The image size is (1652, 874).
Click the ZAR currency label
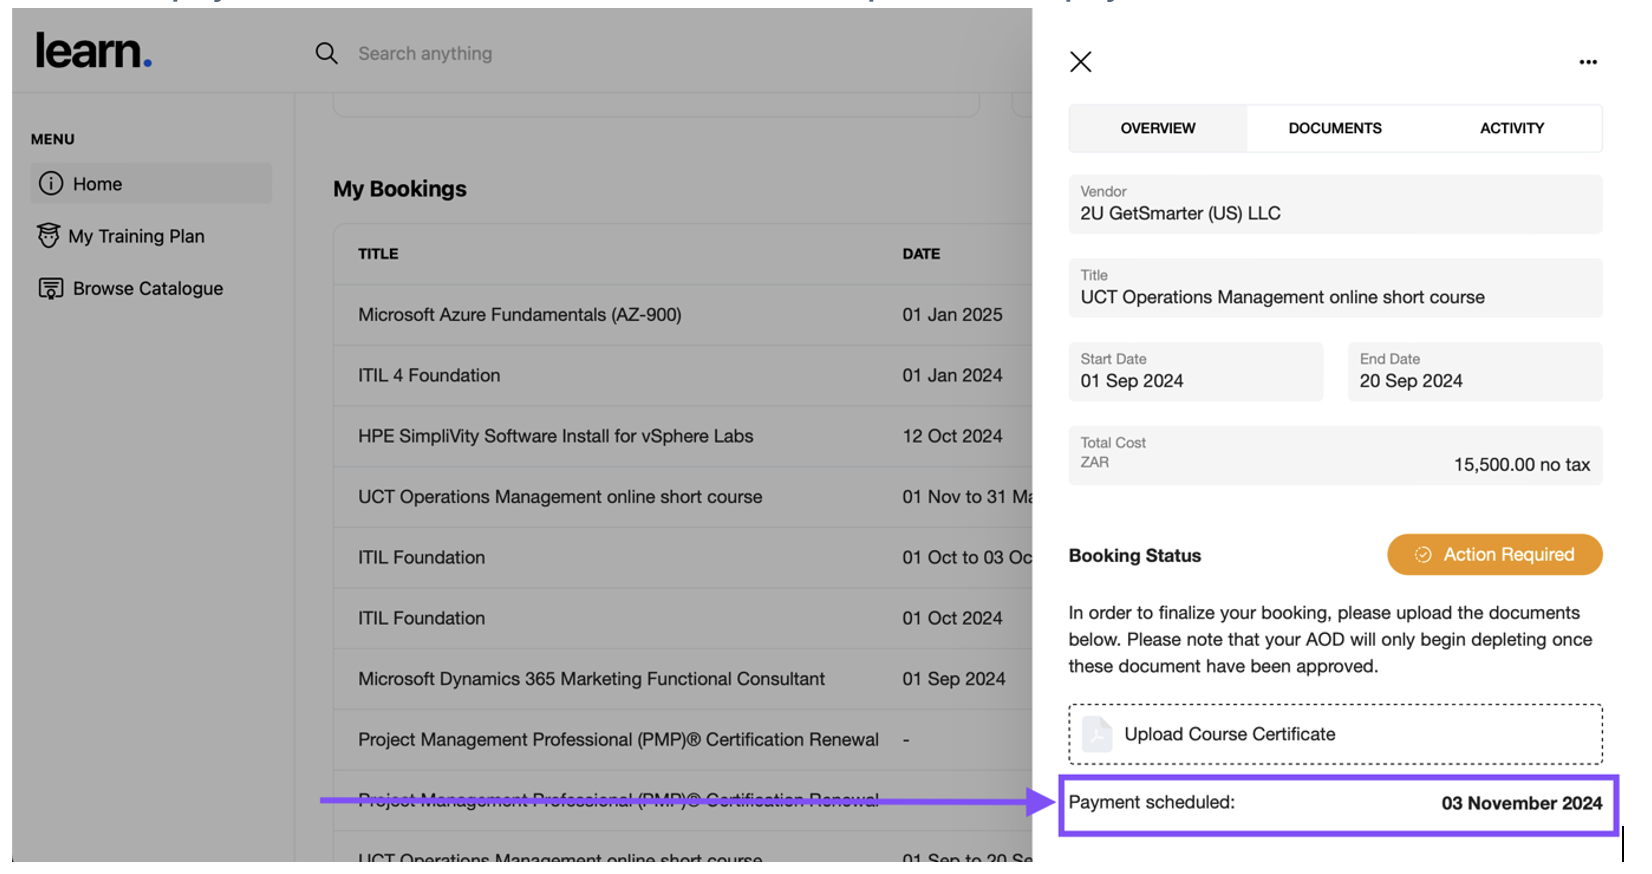1094,462
